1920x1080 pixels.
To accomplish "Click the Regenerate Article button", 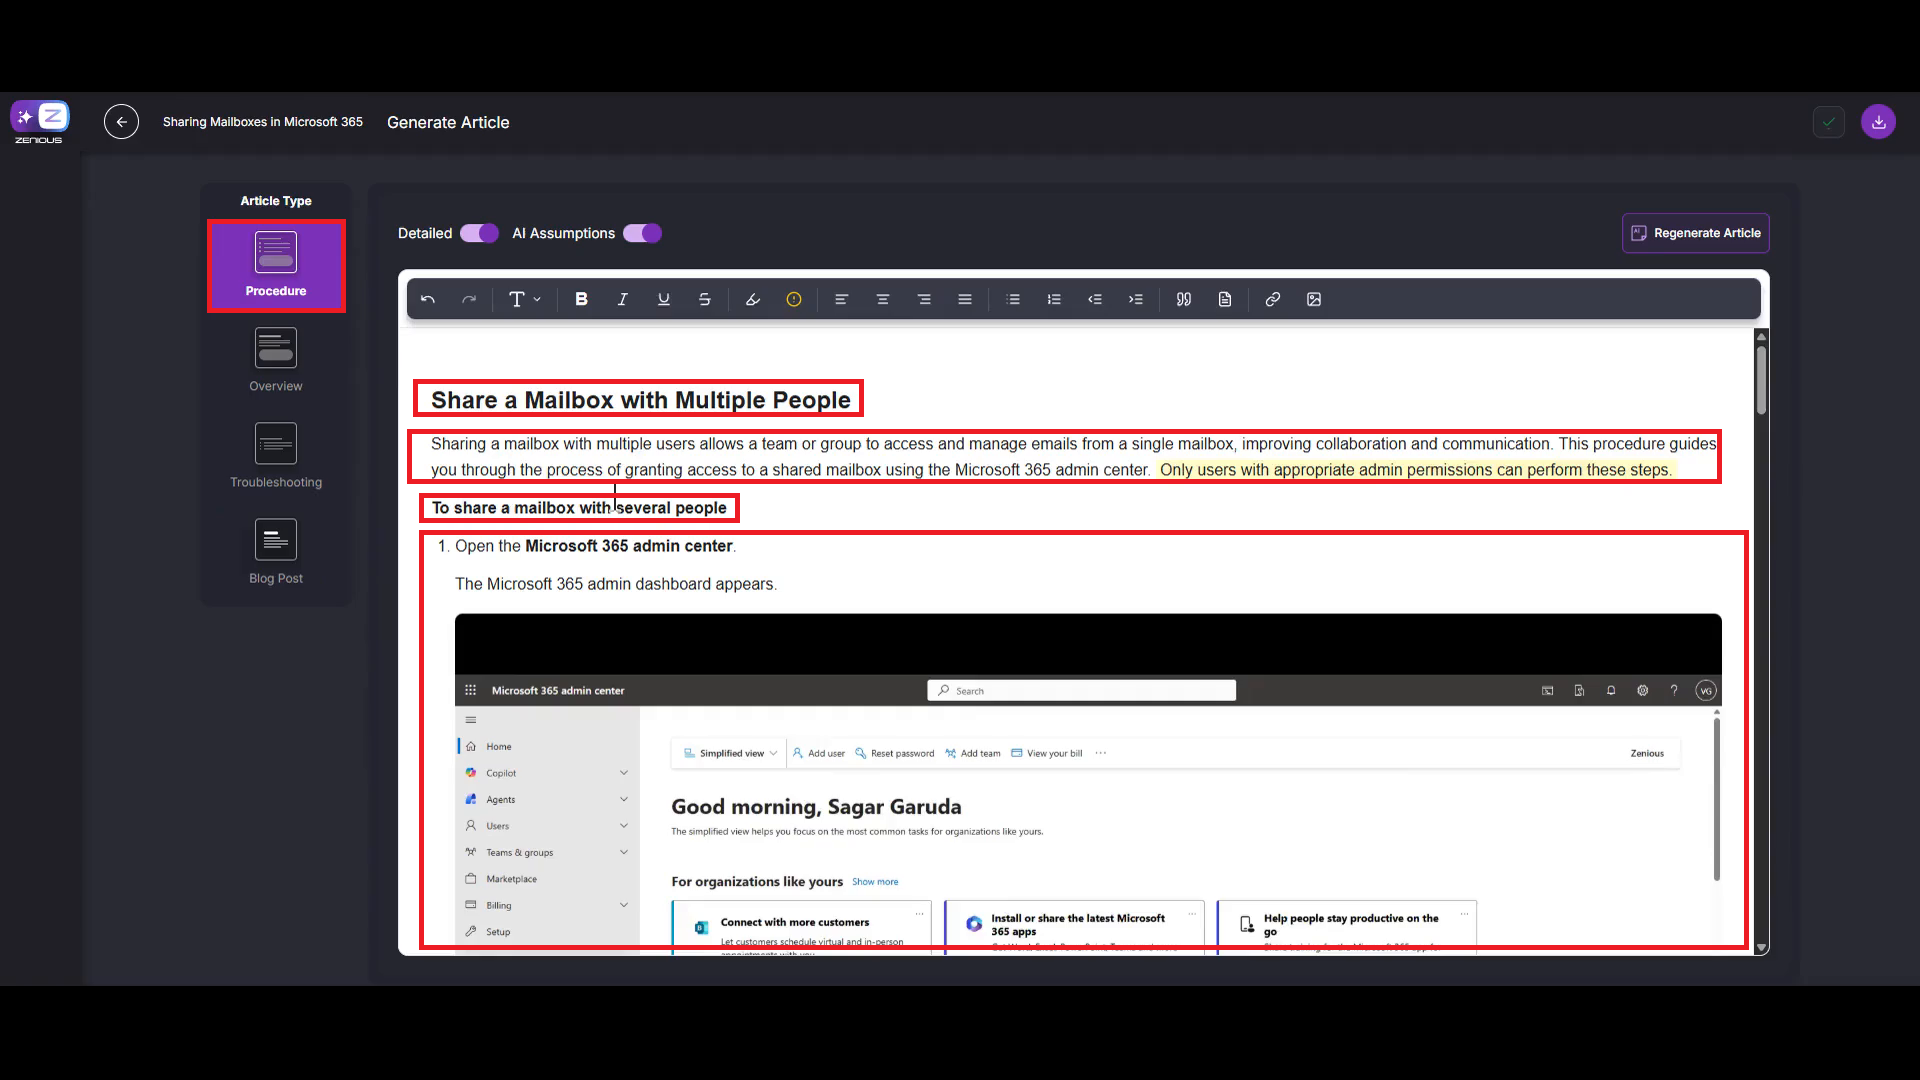I will (x=1695, y=233).
